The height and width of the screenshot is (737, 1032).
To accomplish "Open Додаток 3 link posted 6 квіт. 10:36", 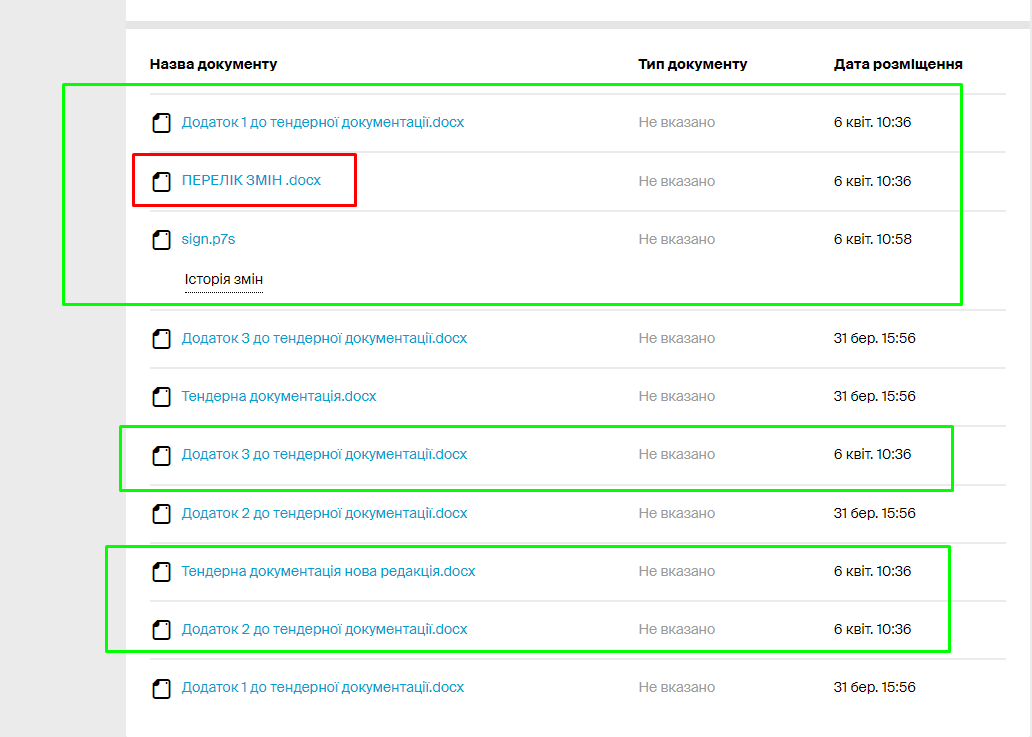I will coord(324,454).
